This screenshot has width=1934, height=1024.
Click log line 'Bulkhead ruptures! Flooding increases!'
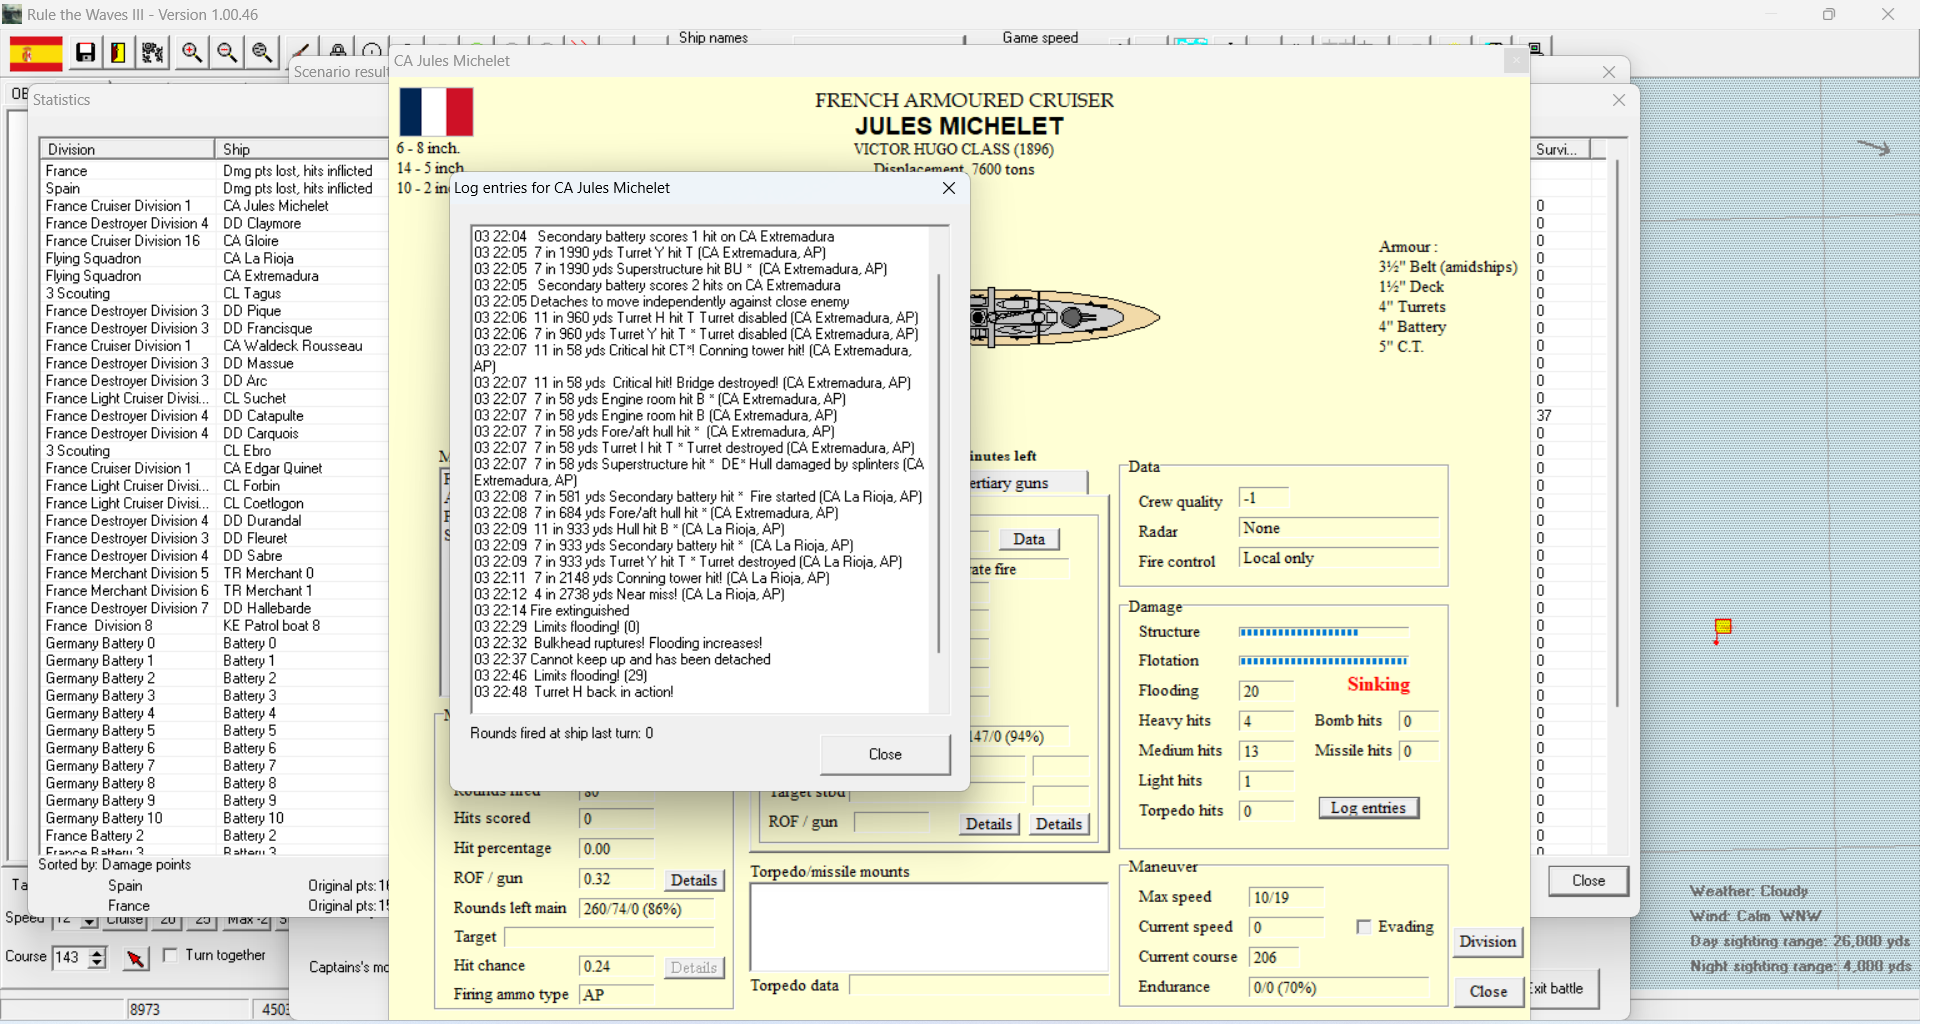[619, 643]
